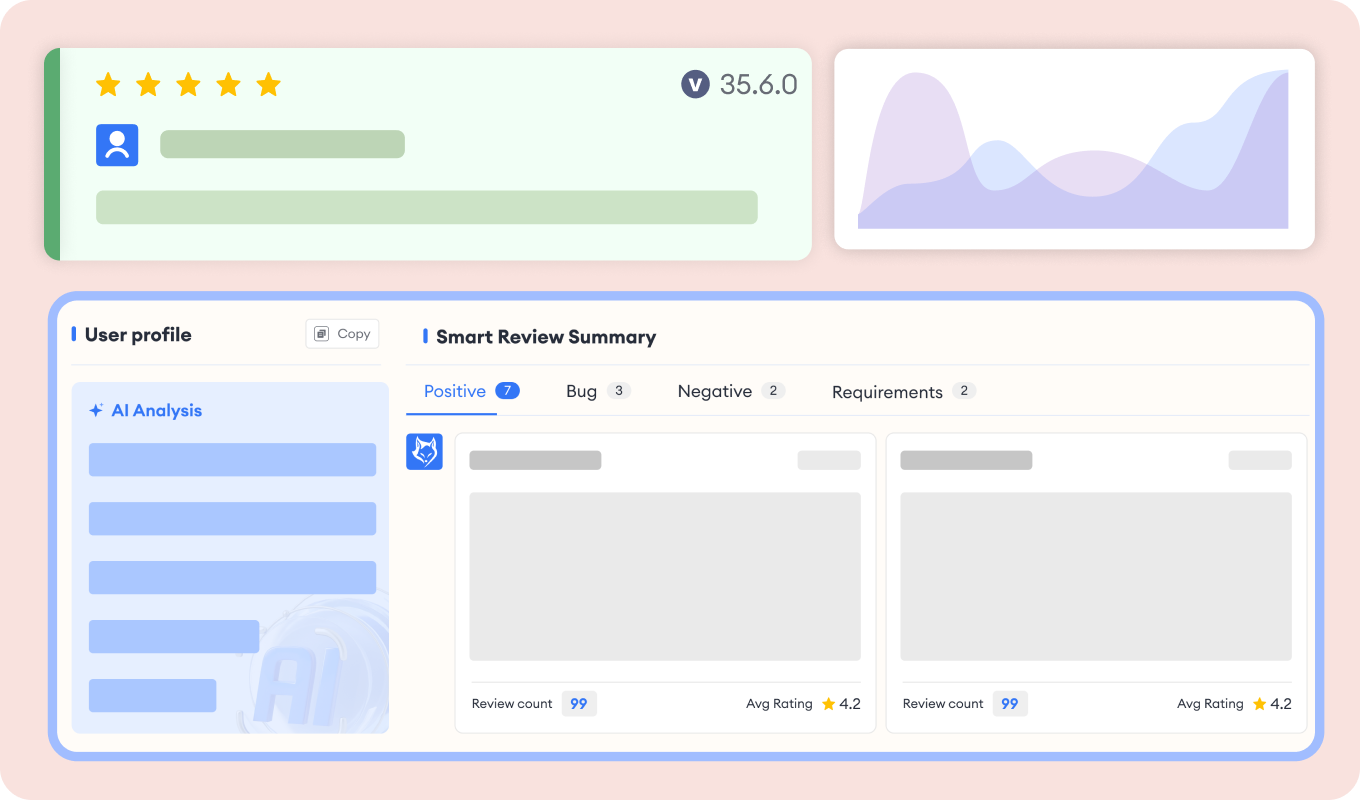The width and height of the screenshot is (1360, 800).
Task: Click the sparkle icon beside AI Analysis
Action: coord(97,410)
